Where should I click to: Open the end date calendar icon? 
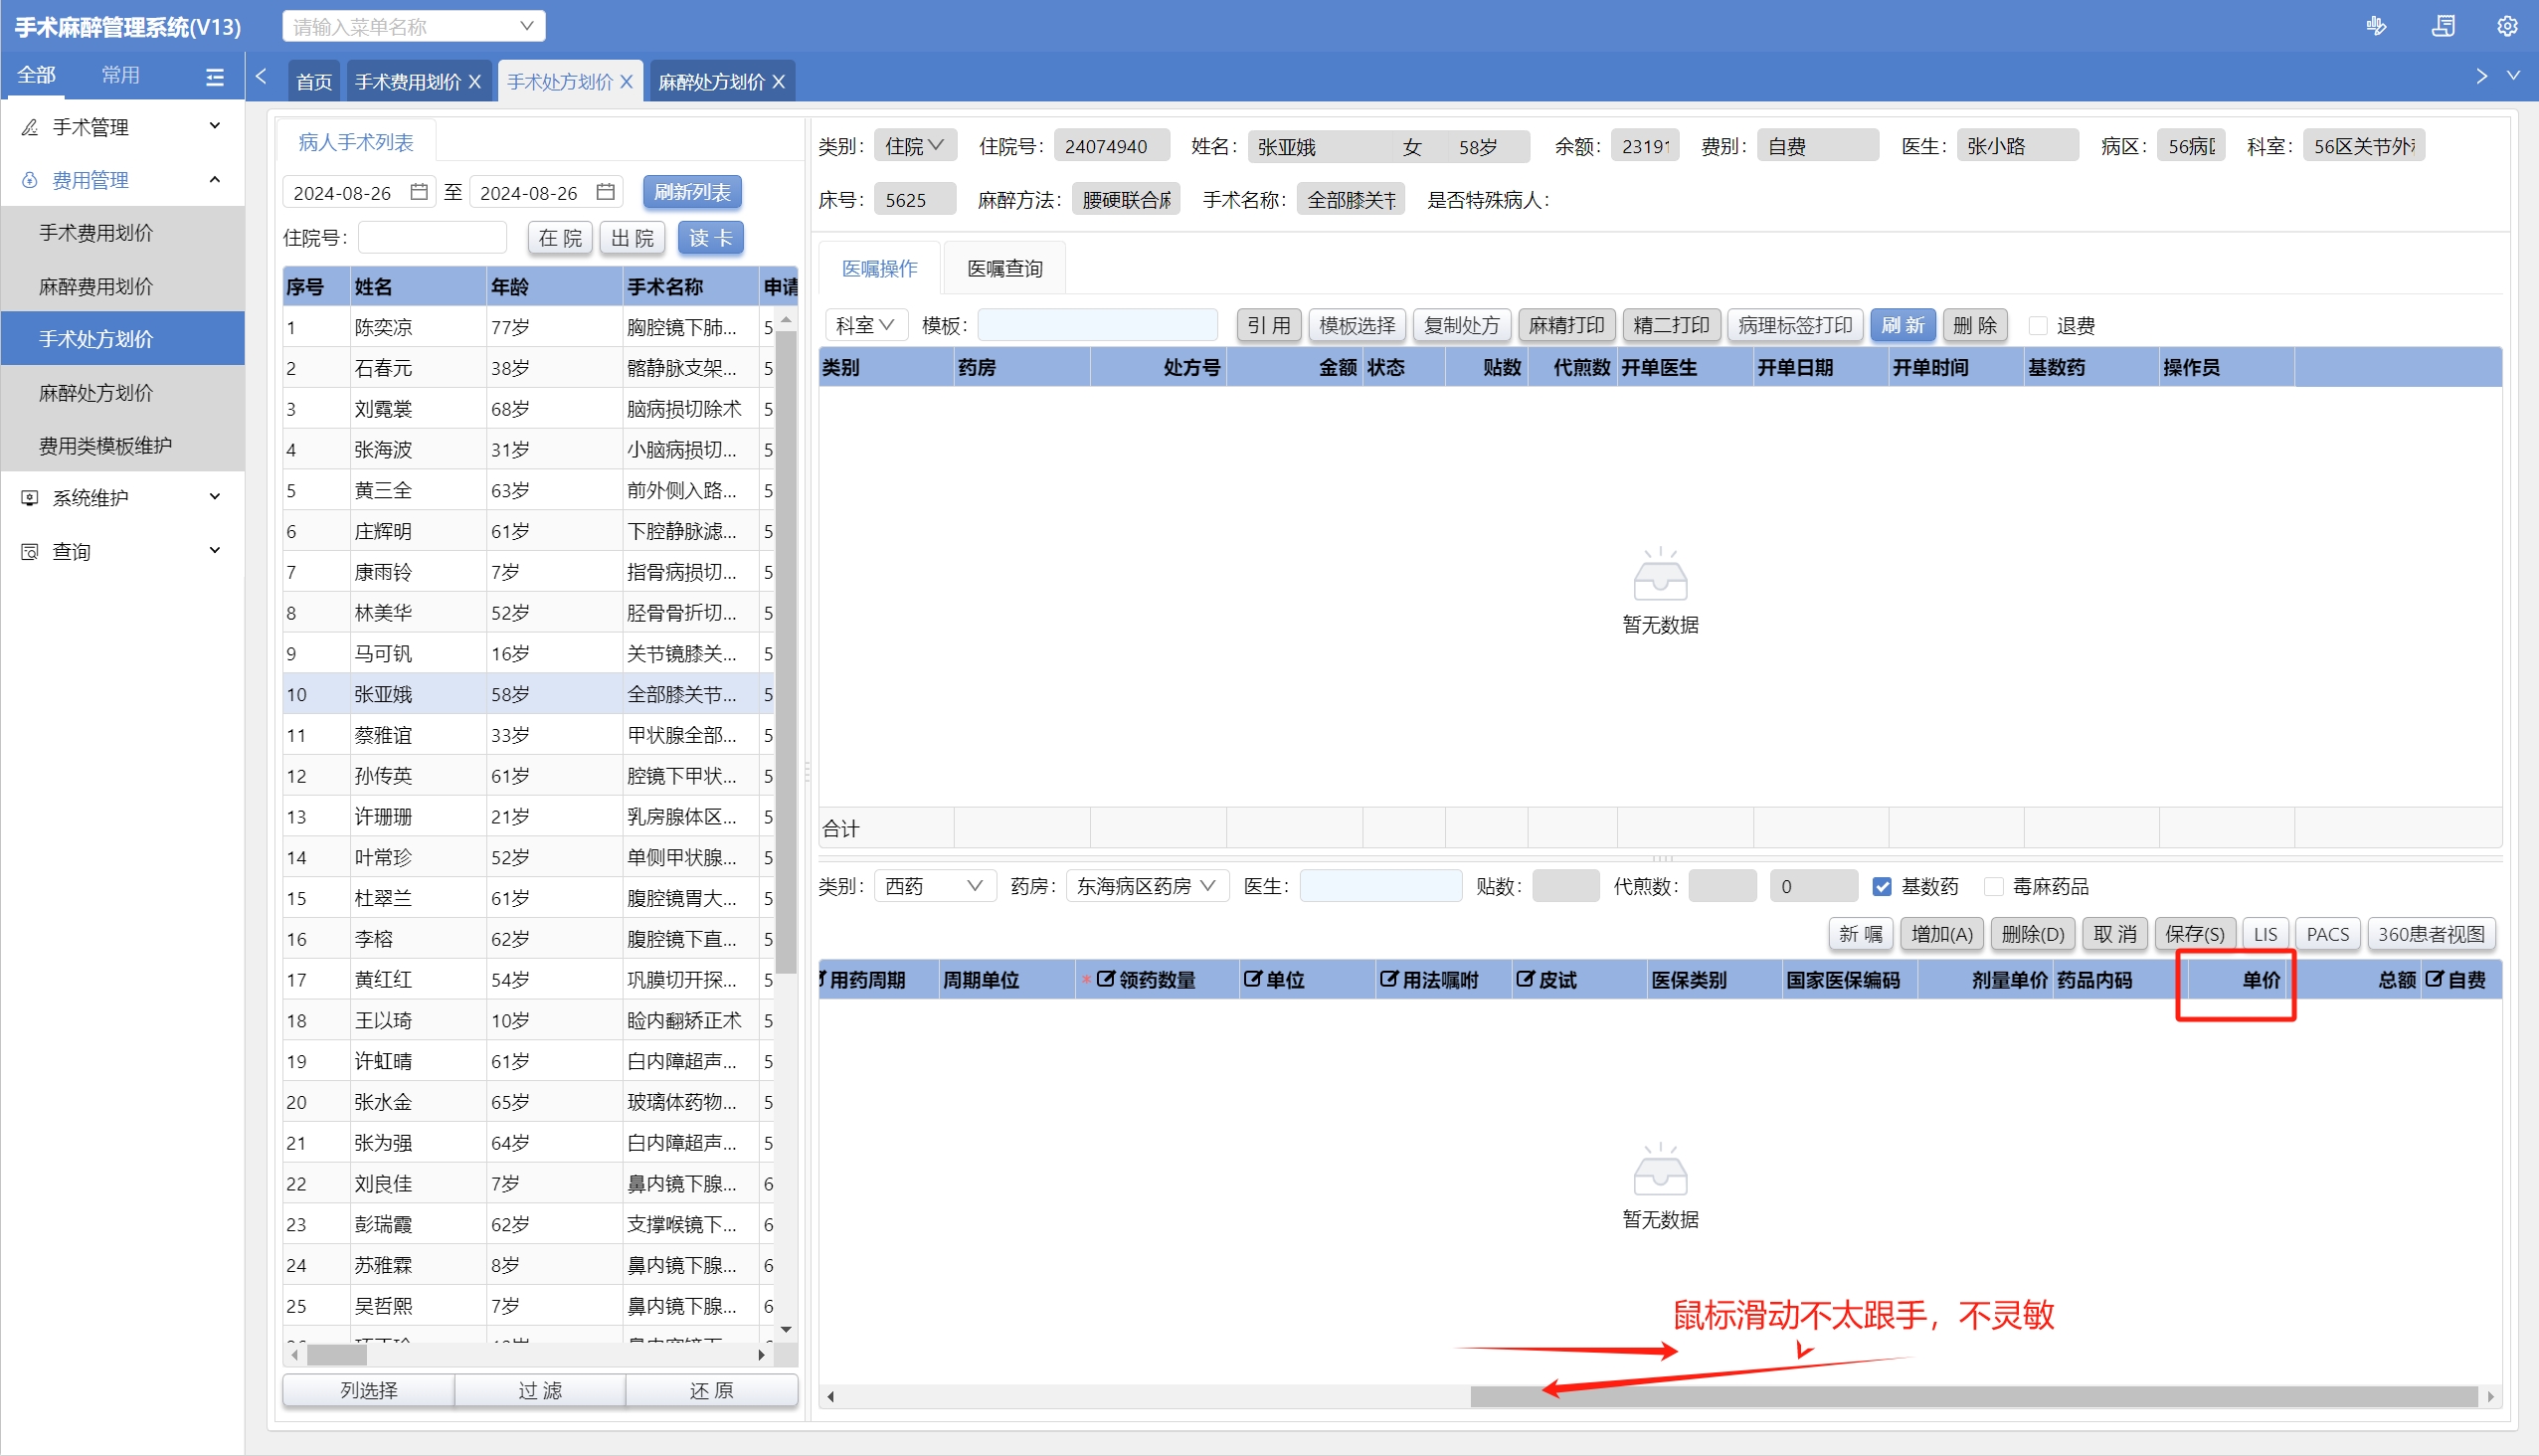[605, 192]
